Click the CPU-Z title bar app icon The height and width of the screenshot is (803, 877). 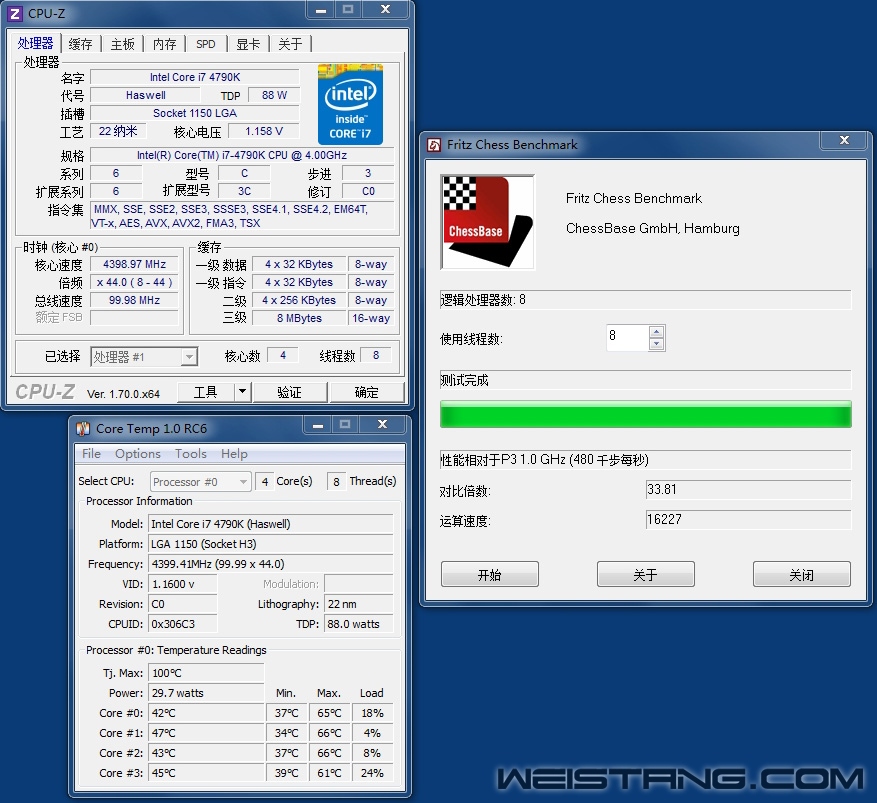[15, 13]
